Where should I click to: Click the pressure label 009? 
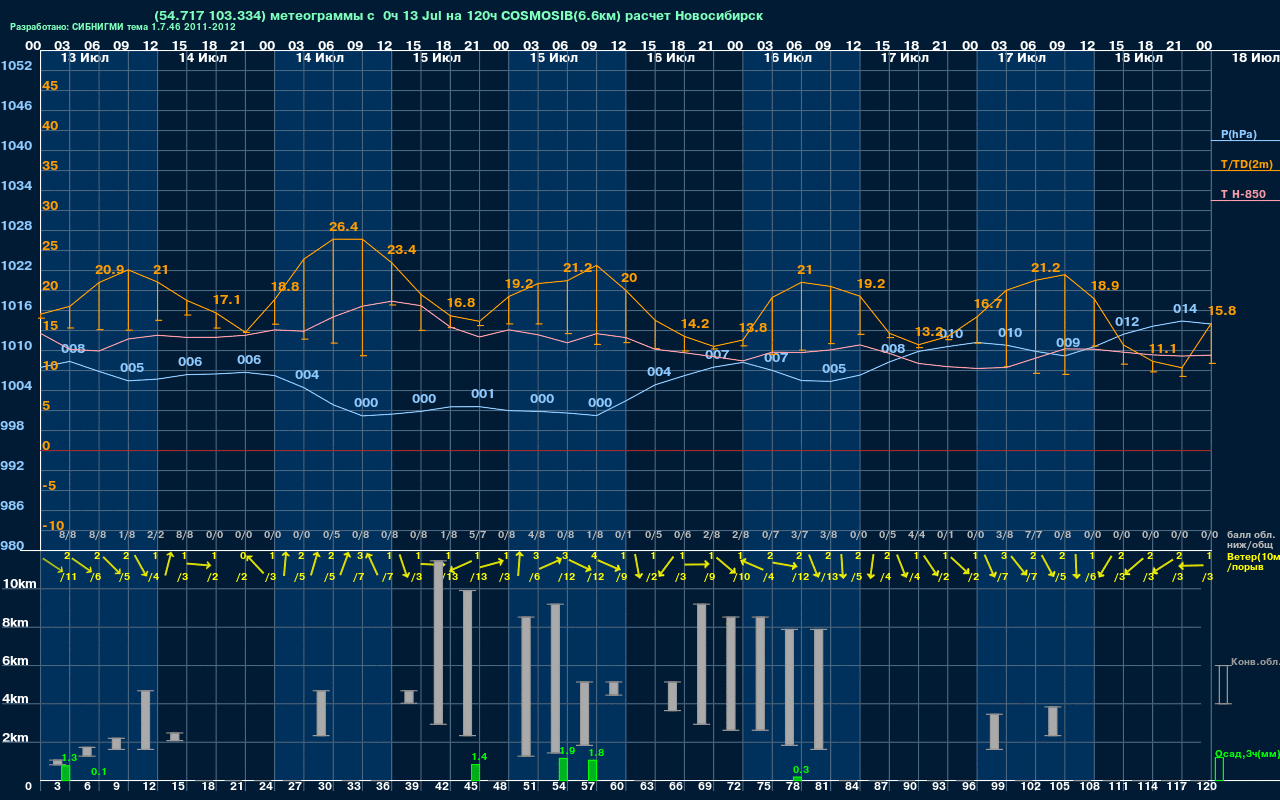pyautogui.click(x=1068, y=343)
